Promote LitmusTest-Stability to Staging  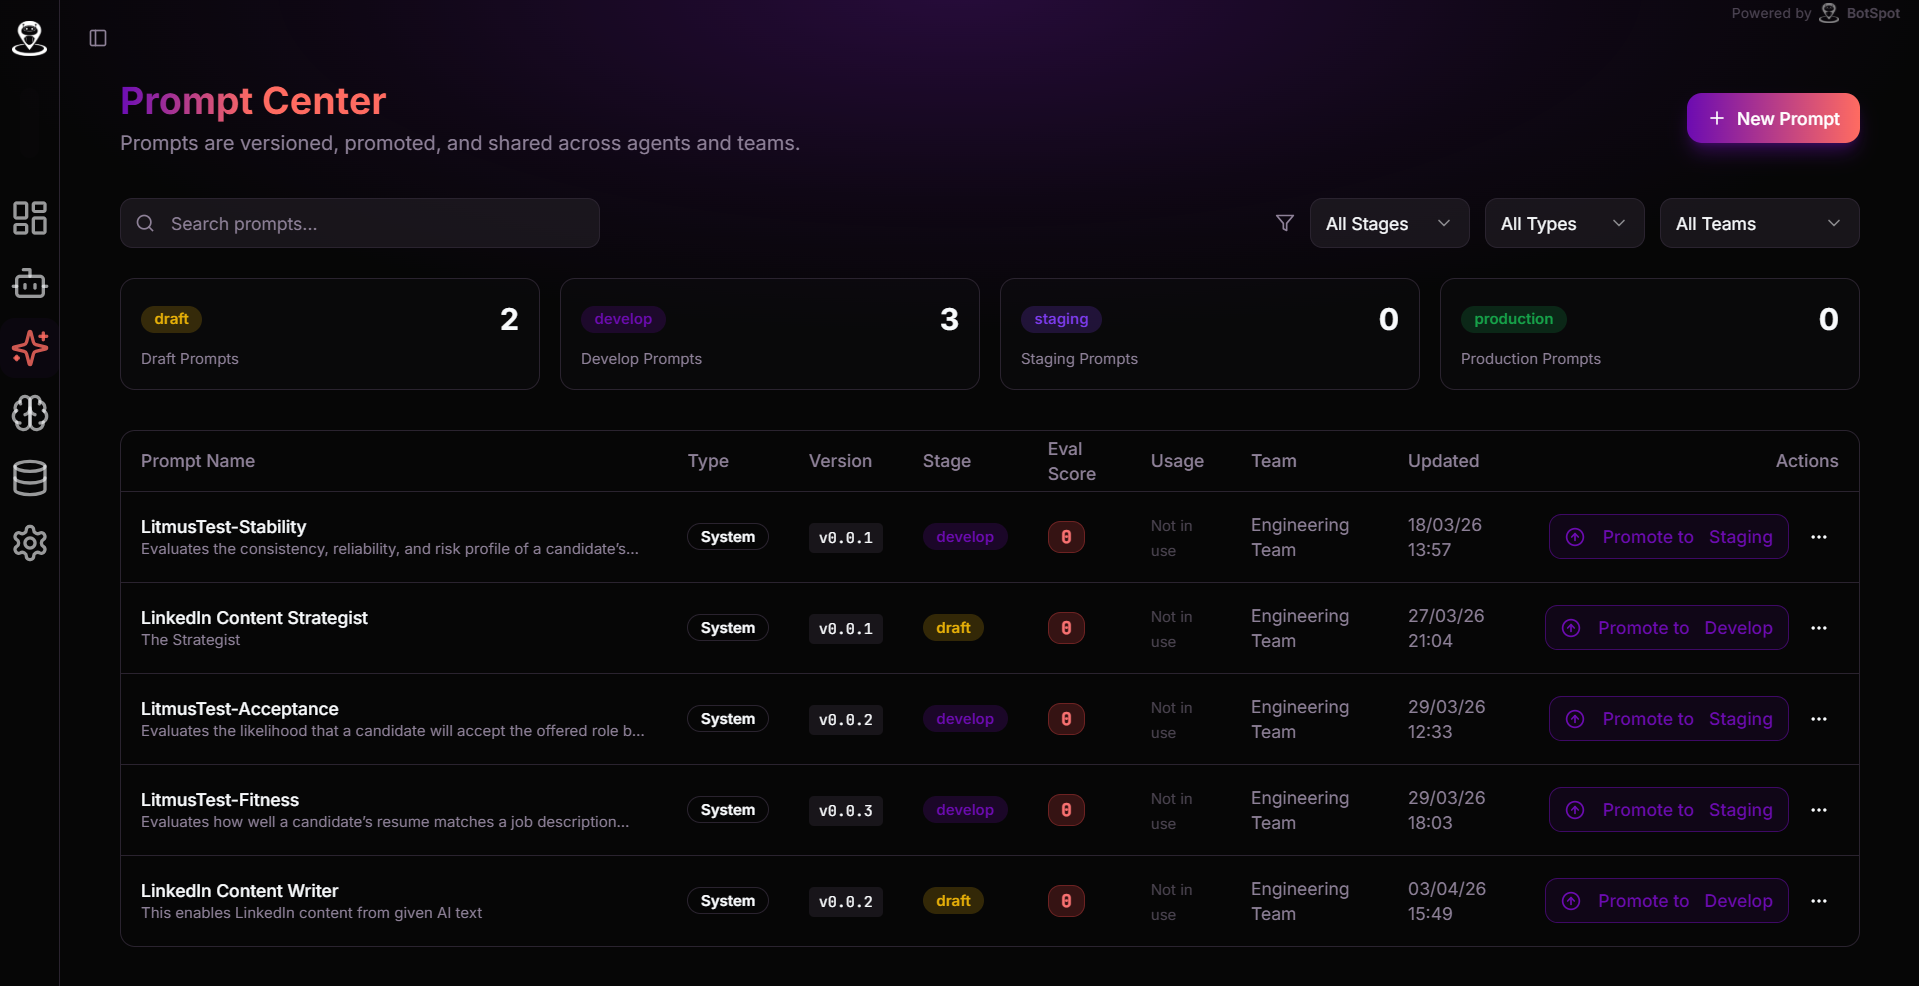pos(1668,537)
